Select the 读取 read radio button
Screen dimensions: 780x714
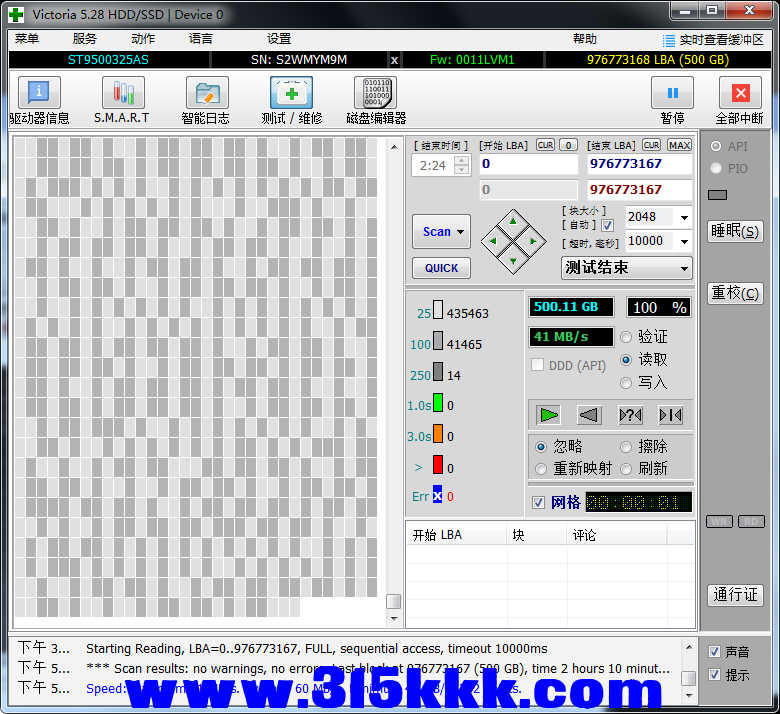(626, 360)
